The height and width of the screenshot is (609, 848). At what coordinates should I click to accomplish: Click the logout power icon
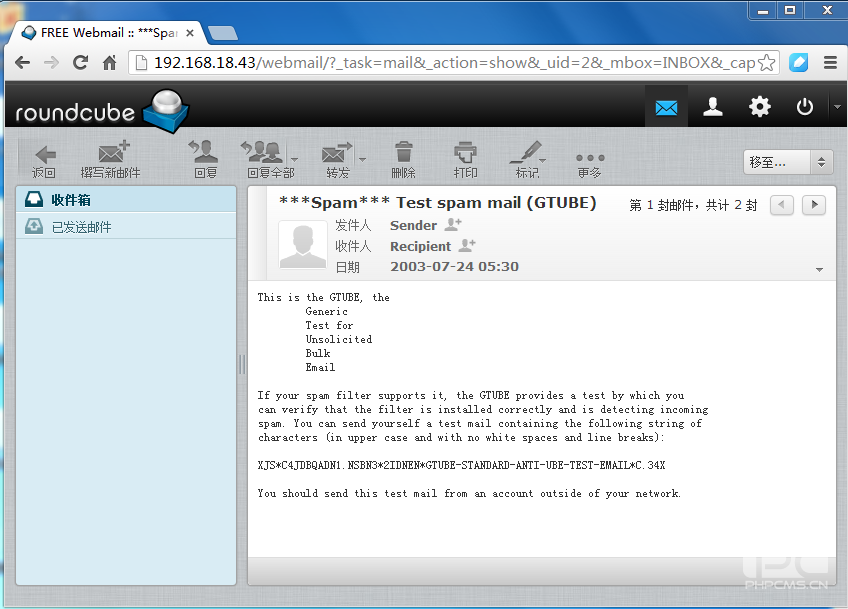pos(804,107)
